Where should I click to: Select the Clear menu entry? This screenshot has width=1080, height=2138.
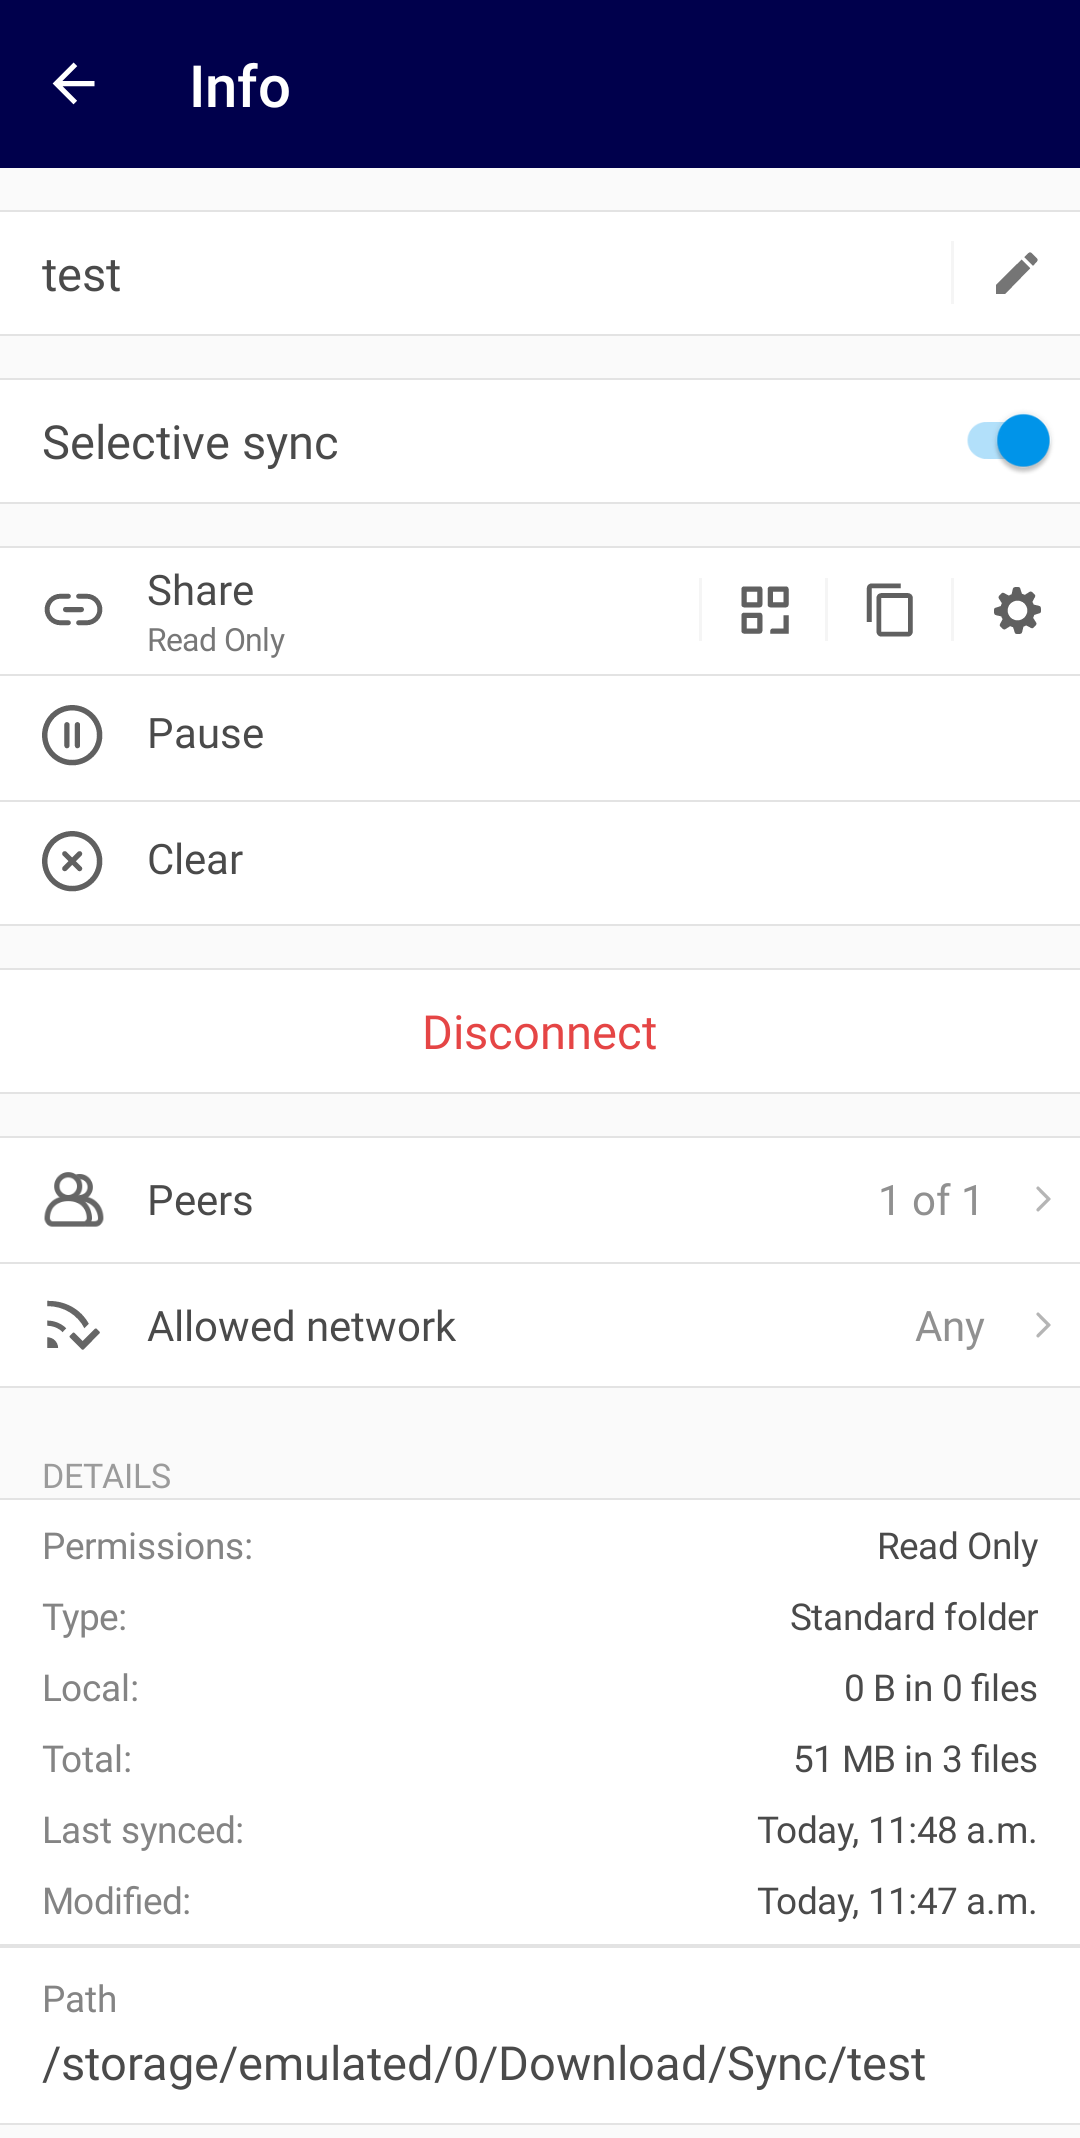point(540,863)
